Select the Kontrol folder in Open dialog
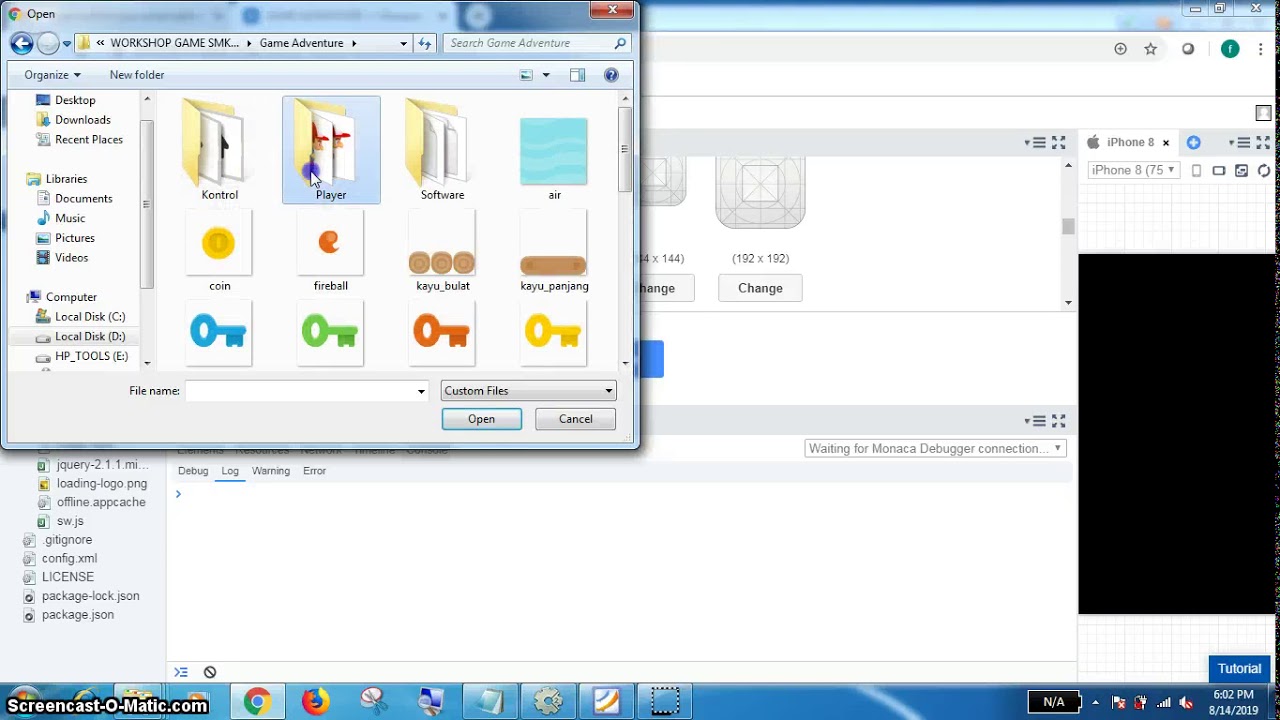The height and width of the screenshot is (720, 1280). coord(219,152)
